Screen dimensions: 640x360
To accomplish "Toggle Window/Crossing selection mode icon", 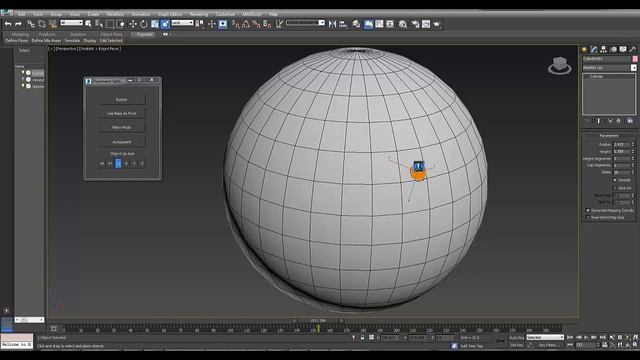I will [x=120, y=24].
